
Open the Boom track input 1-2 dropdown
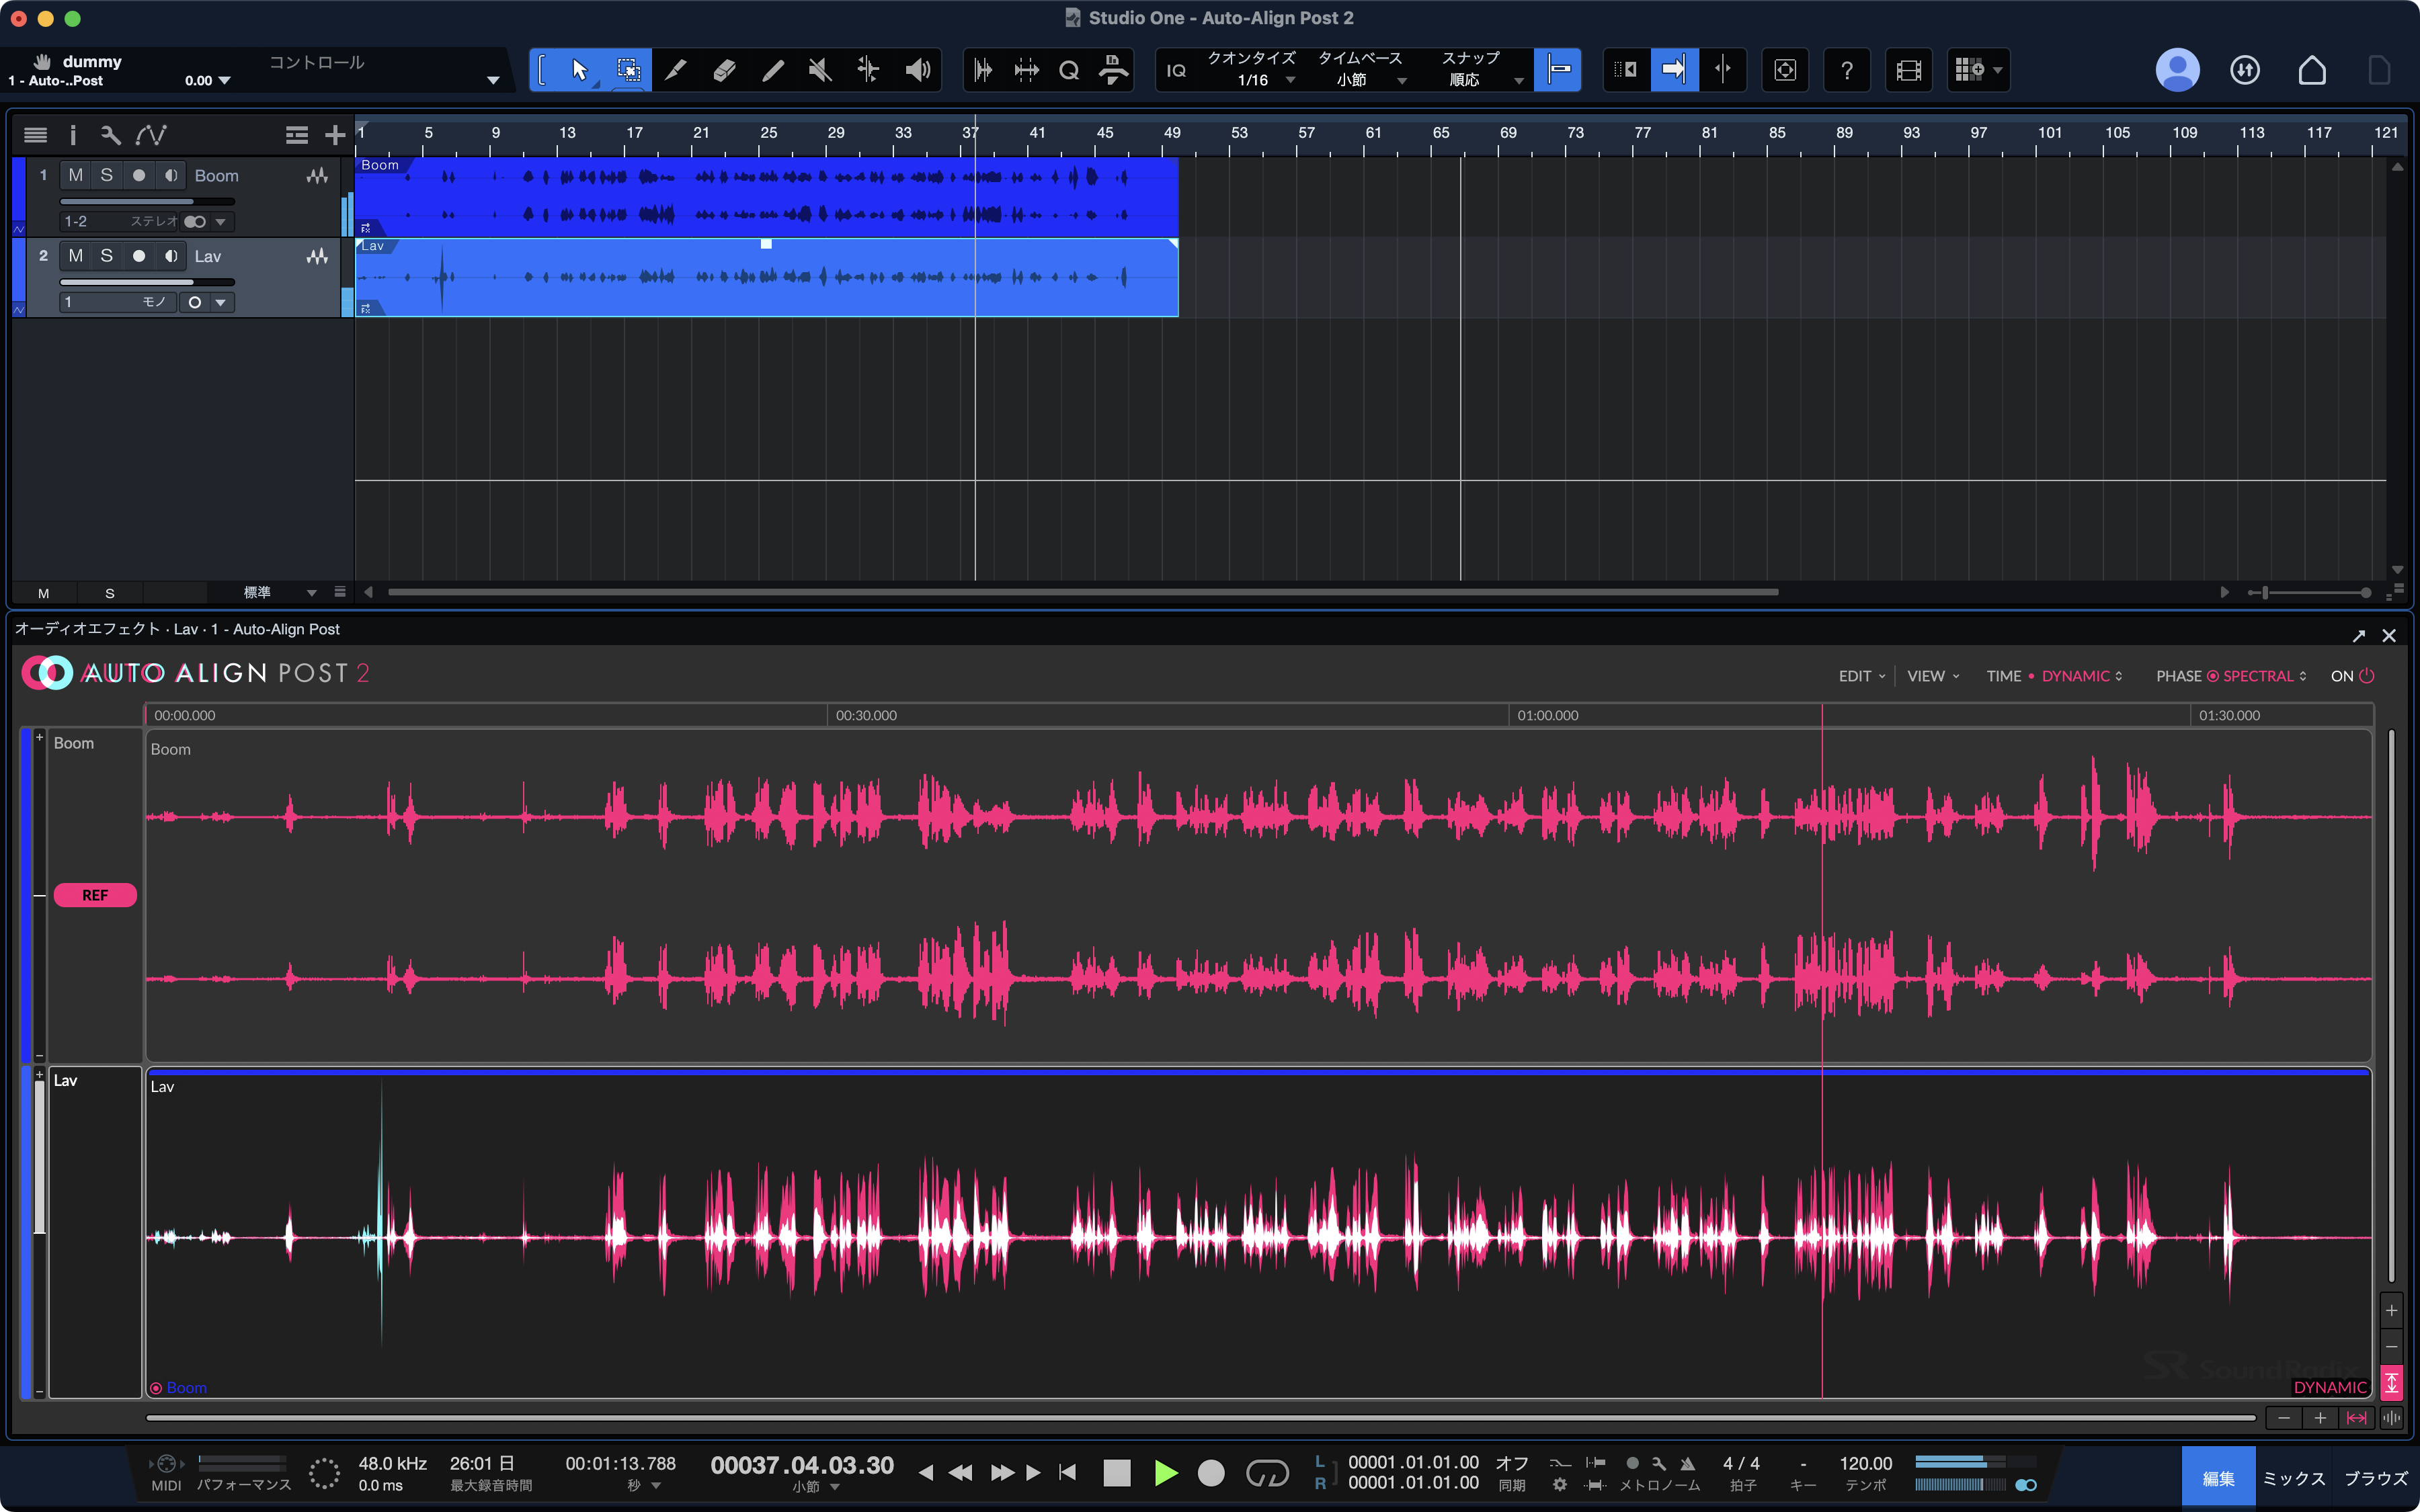[x=119, y=222]
